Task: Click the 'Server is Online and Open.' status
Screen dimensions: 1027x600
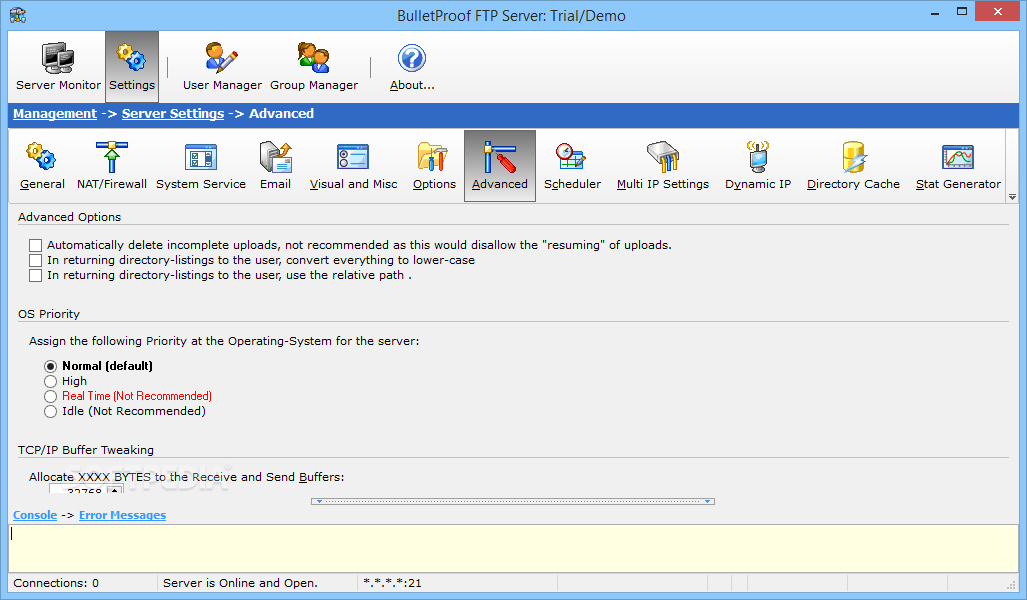Action: coord(240,583)
